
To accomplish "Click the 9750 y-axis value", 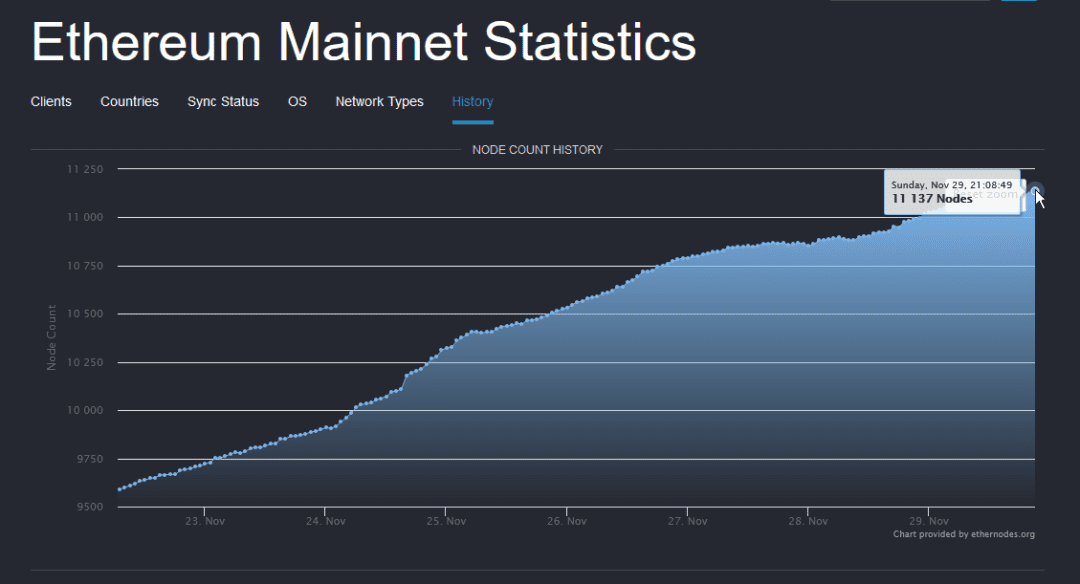I will [x=90, y=459].
